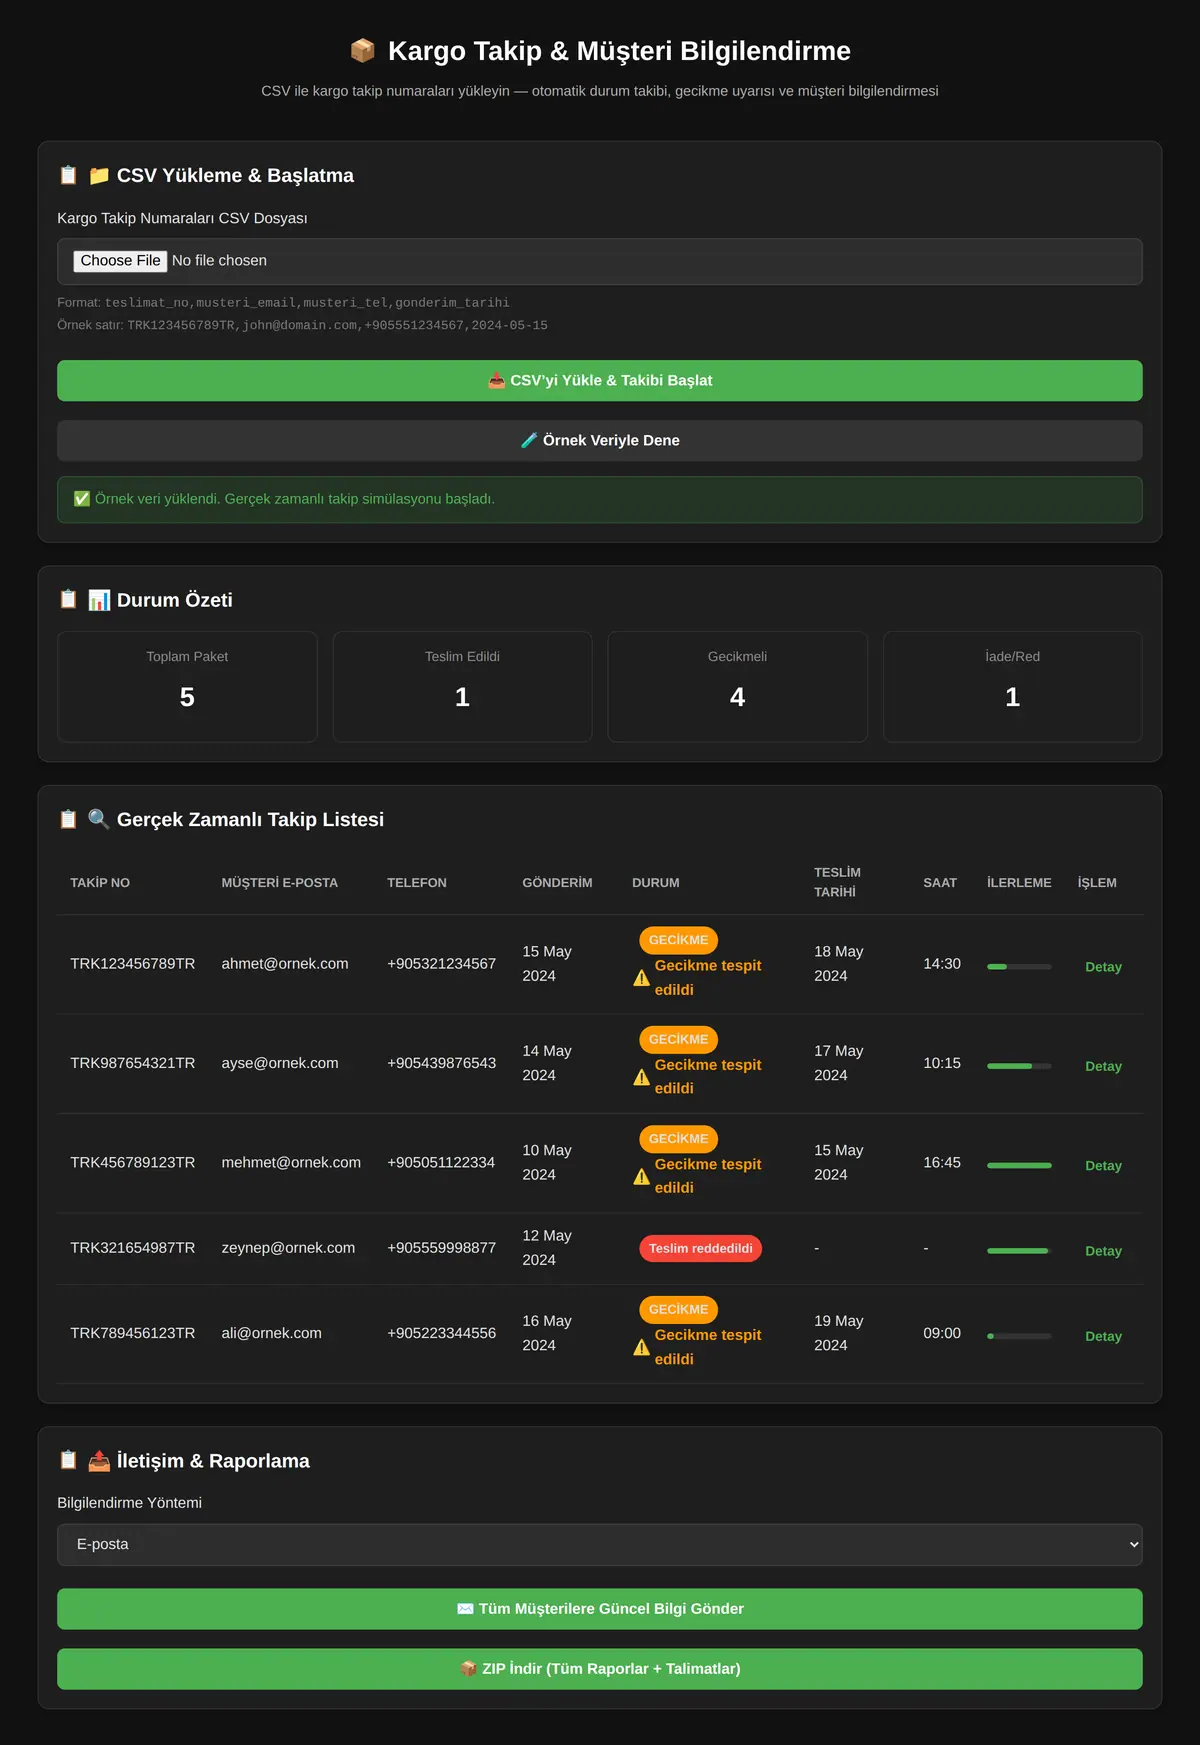Click the GECİKME badge in the ahmet@ornek.com row

click(x=678, y=940)
